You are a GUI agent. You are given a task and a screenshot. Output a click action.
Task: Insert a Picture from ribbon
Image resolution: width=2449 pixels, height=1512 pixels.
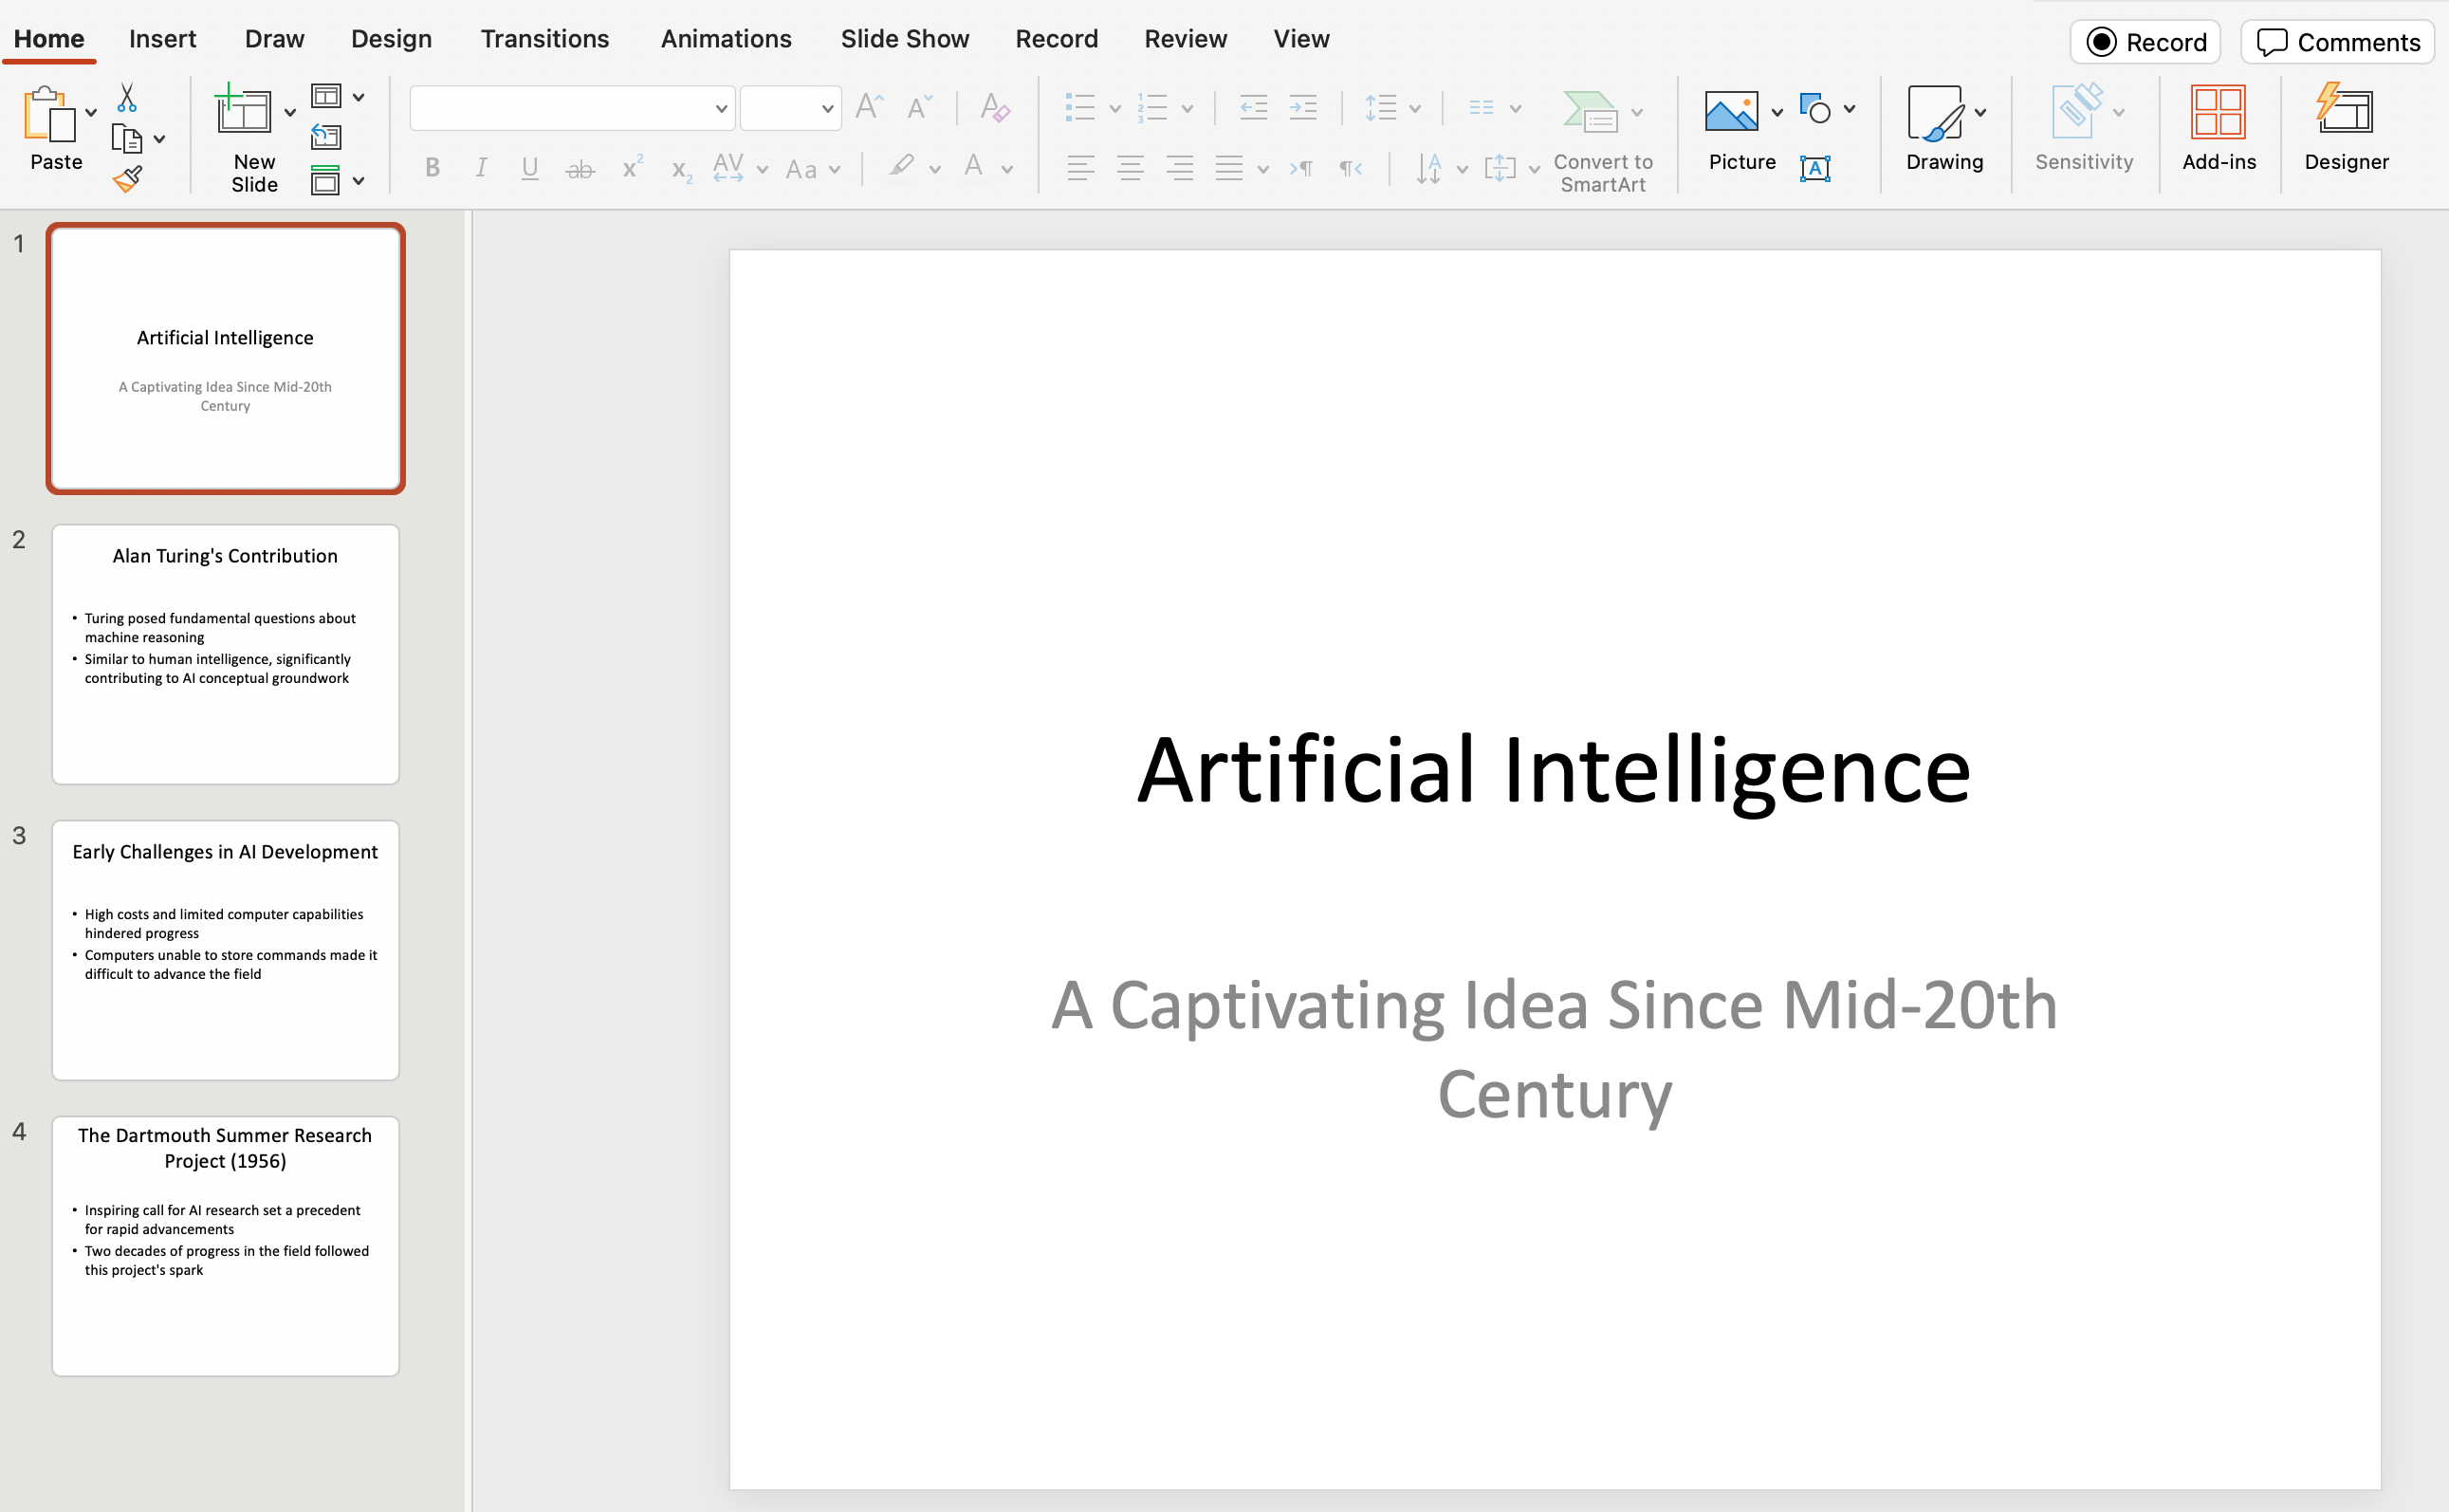click(1731, 112)
